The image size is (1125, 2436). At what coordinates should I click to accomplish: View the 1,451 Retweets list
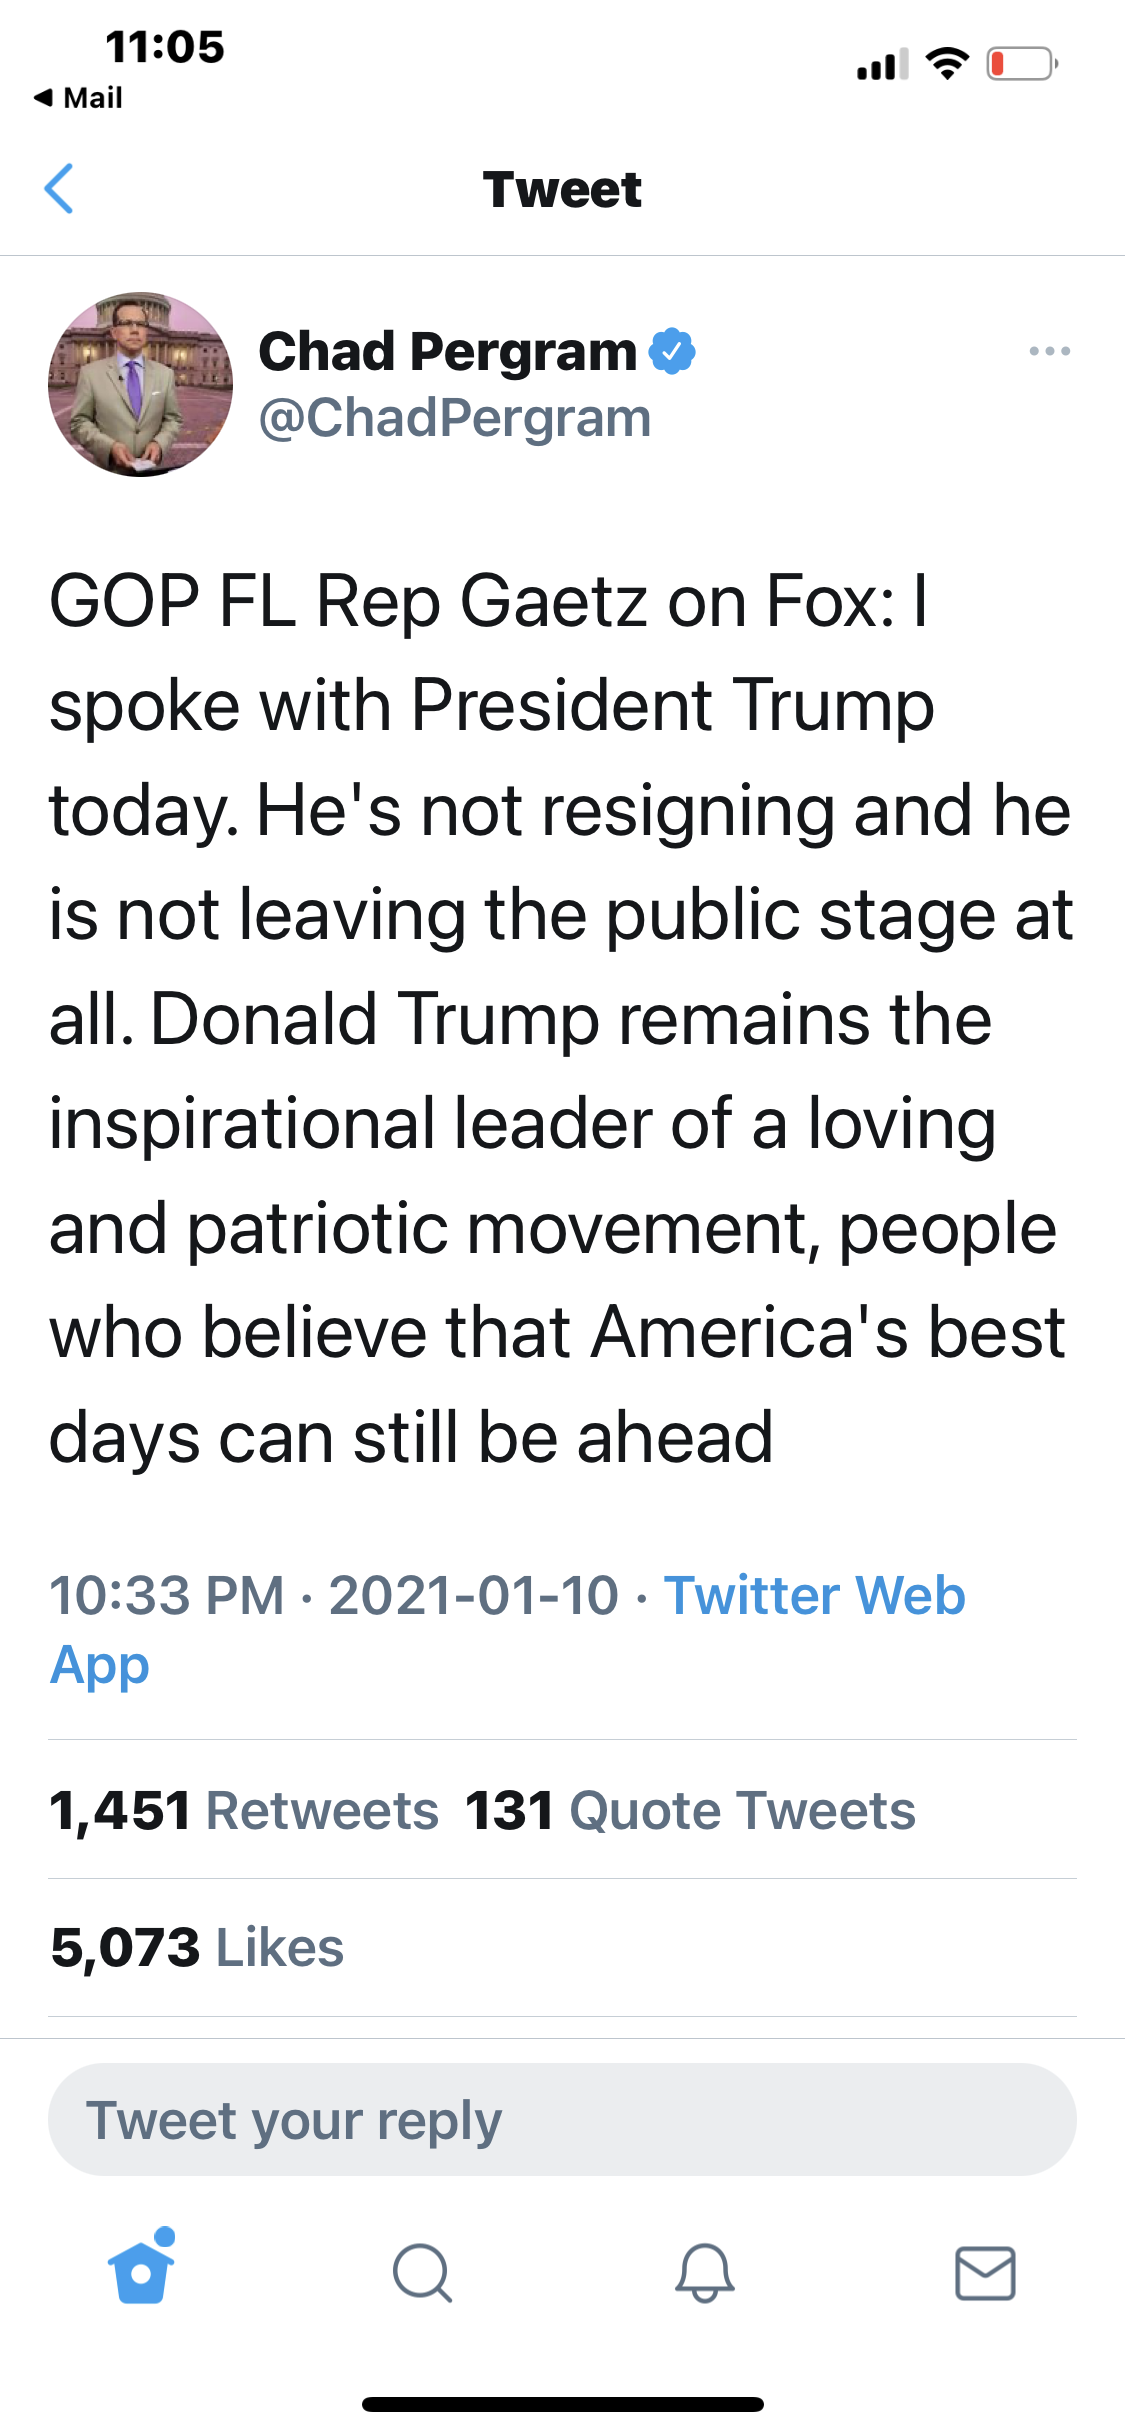244,1811
